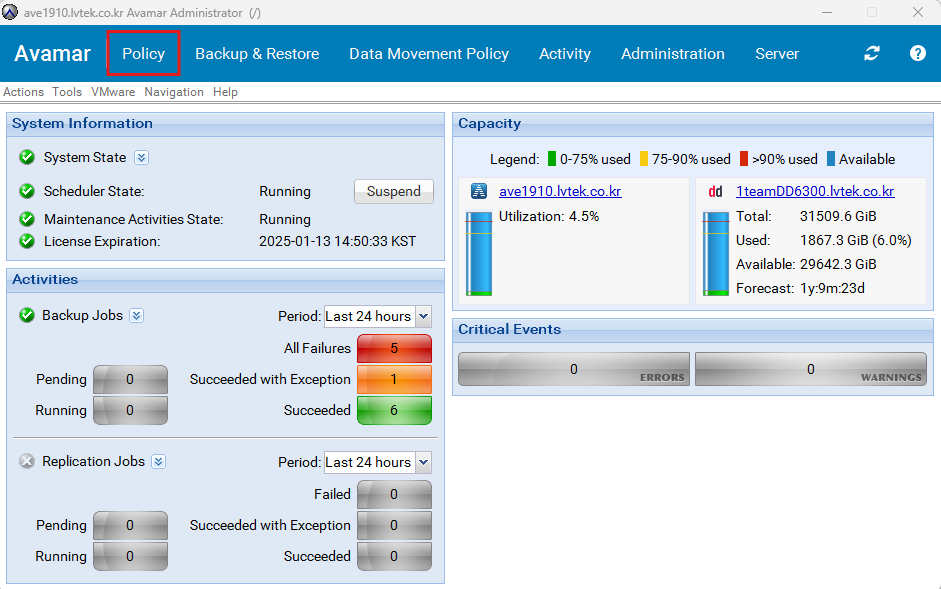The height and width of the screenshot is (589, 941).
Task: Open the VMware menu
Action: point(113,92)
